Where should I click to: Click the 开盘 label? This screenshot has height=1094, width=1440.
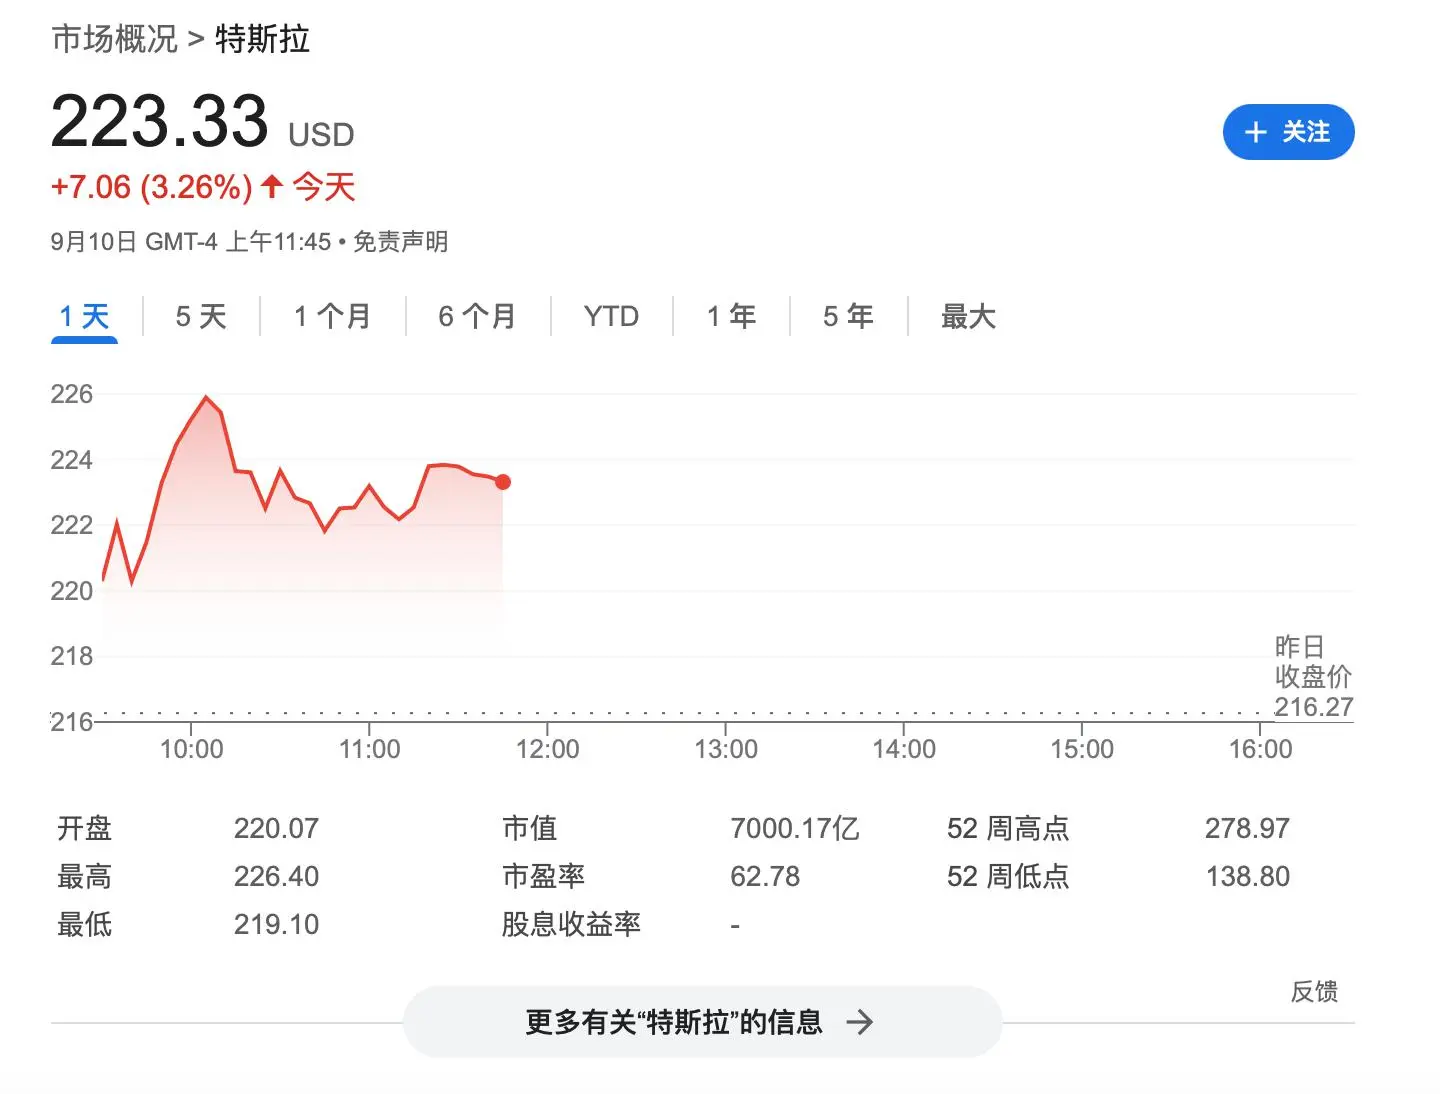(84, 829)
